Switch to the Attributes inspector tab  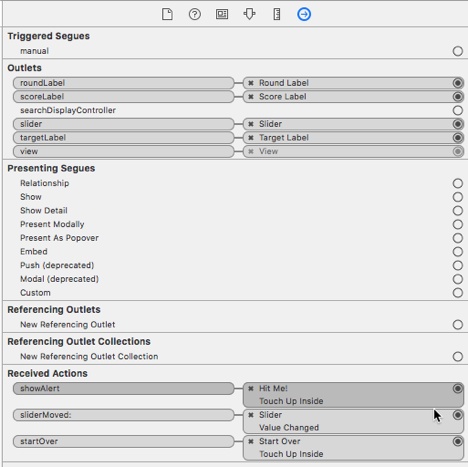point(249,14)
